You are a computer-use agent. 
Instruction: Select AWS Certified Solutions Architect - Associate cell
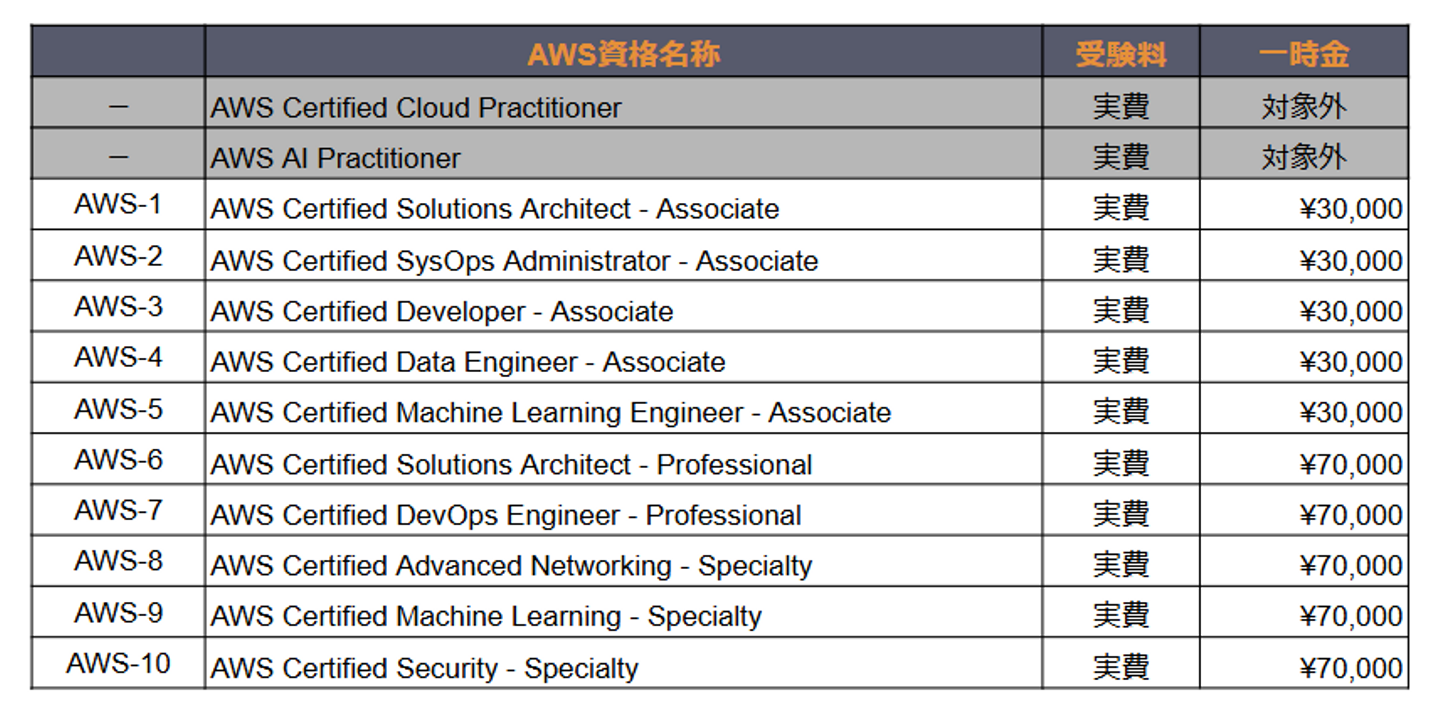494,210
